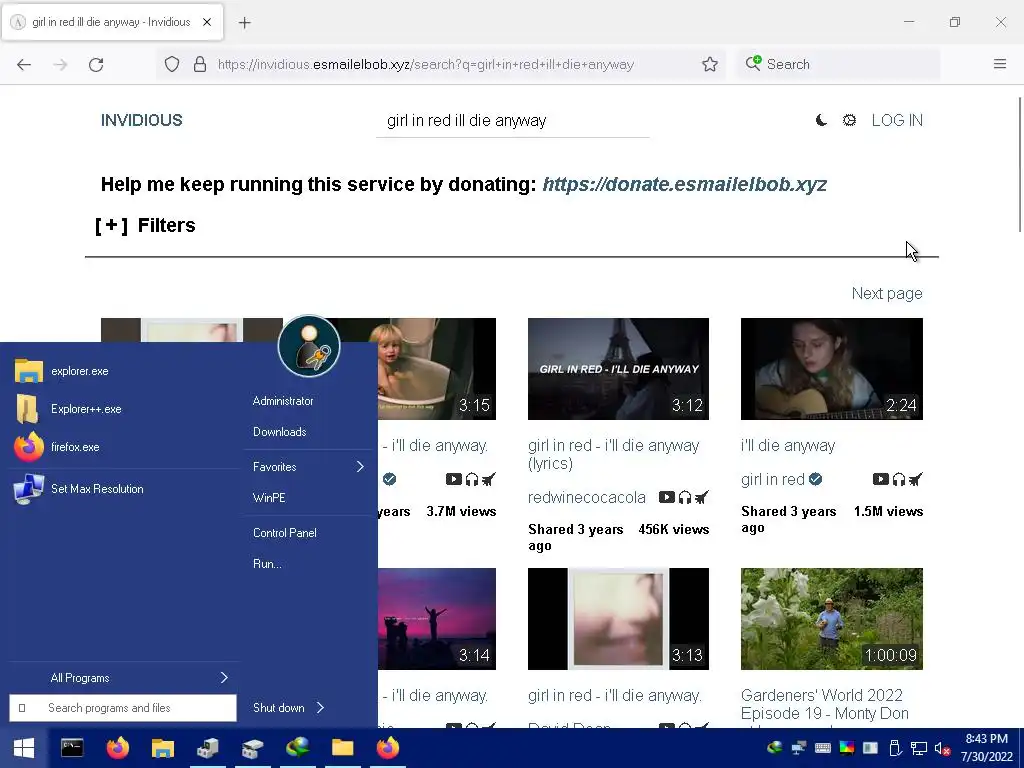
Task: Open 'girl in red - i'll die anyway (lyrics)' title
Action: [614, 455]
